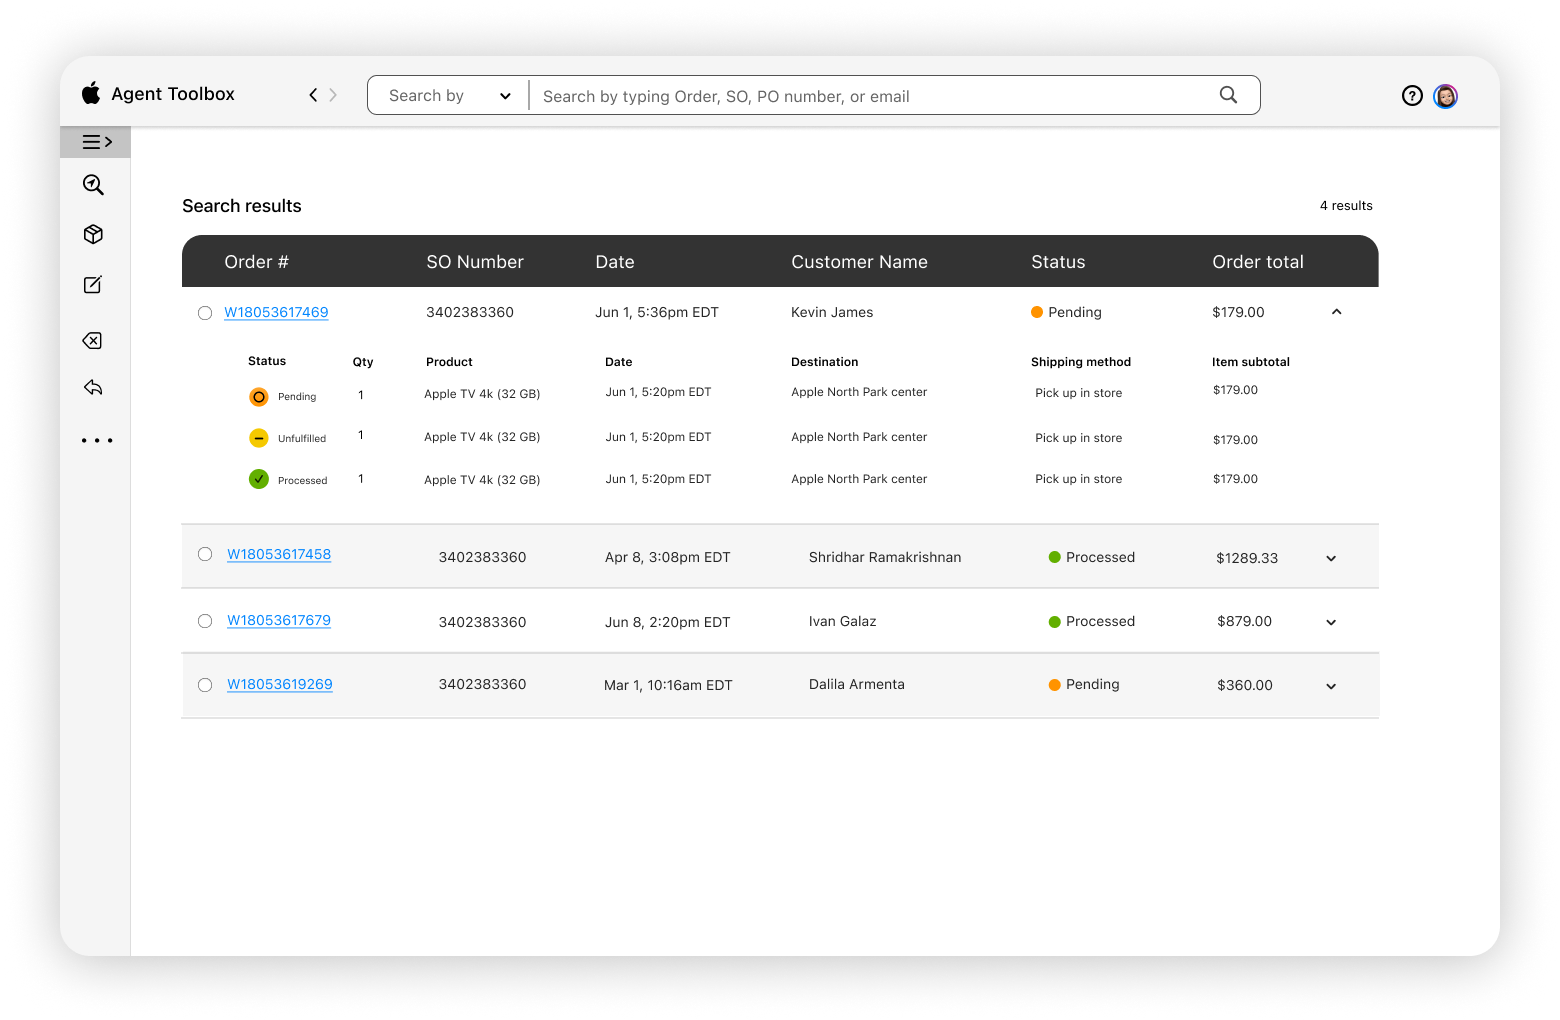
Task: Click the cancel delete icon in the sidebar
Action: point(92,341)
